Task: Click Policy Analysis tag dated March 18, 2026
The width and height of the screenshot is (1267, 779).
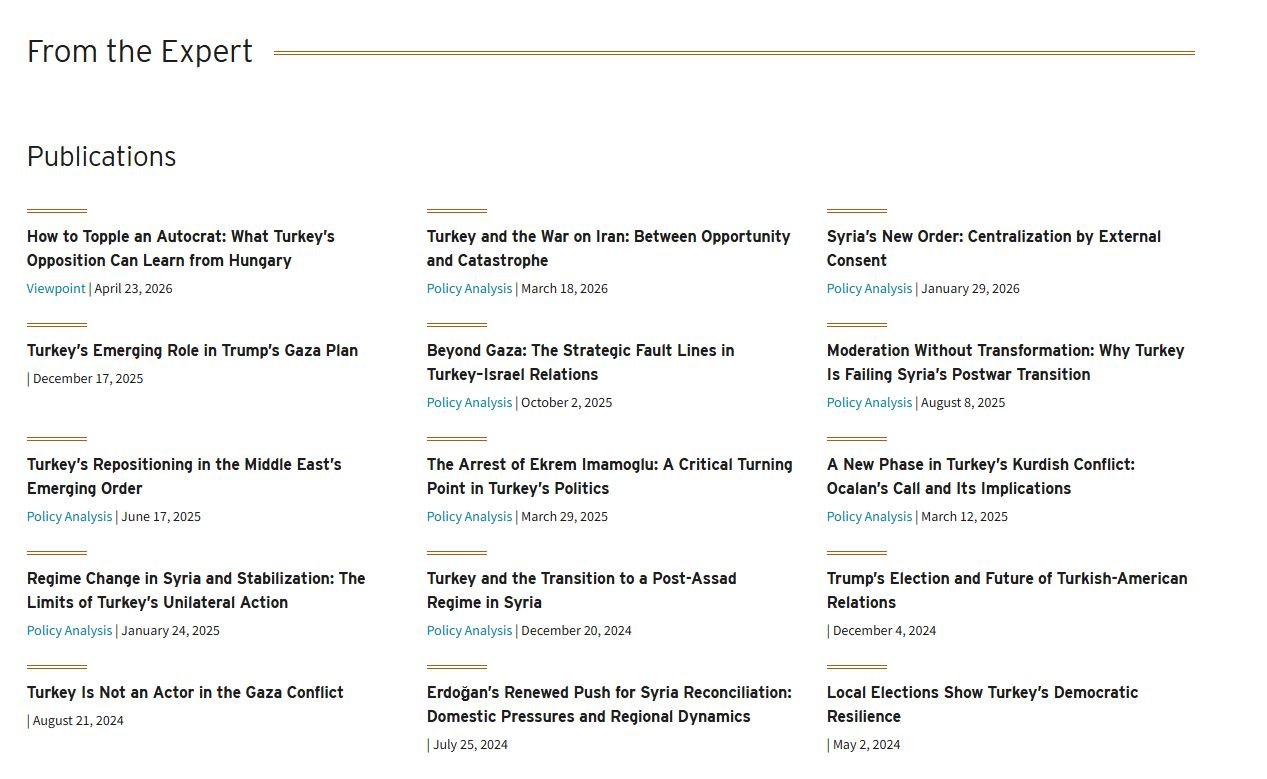Action: point(469,288)
